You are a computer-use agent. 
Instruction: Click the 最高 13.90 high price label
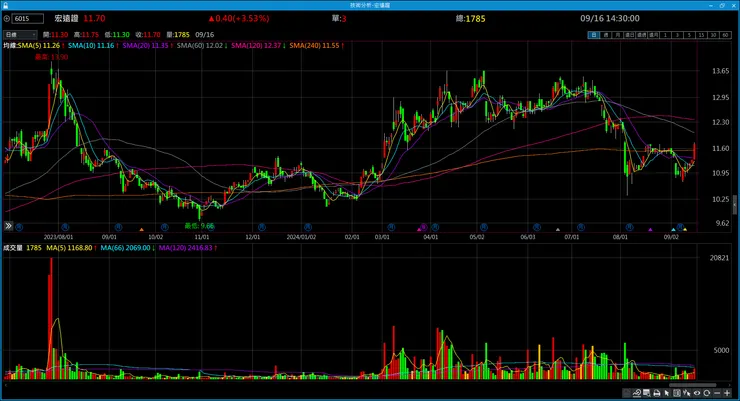tap(51, 57)
